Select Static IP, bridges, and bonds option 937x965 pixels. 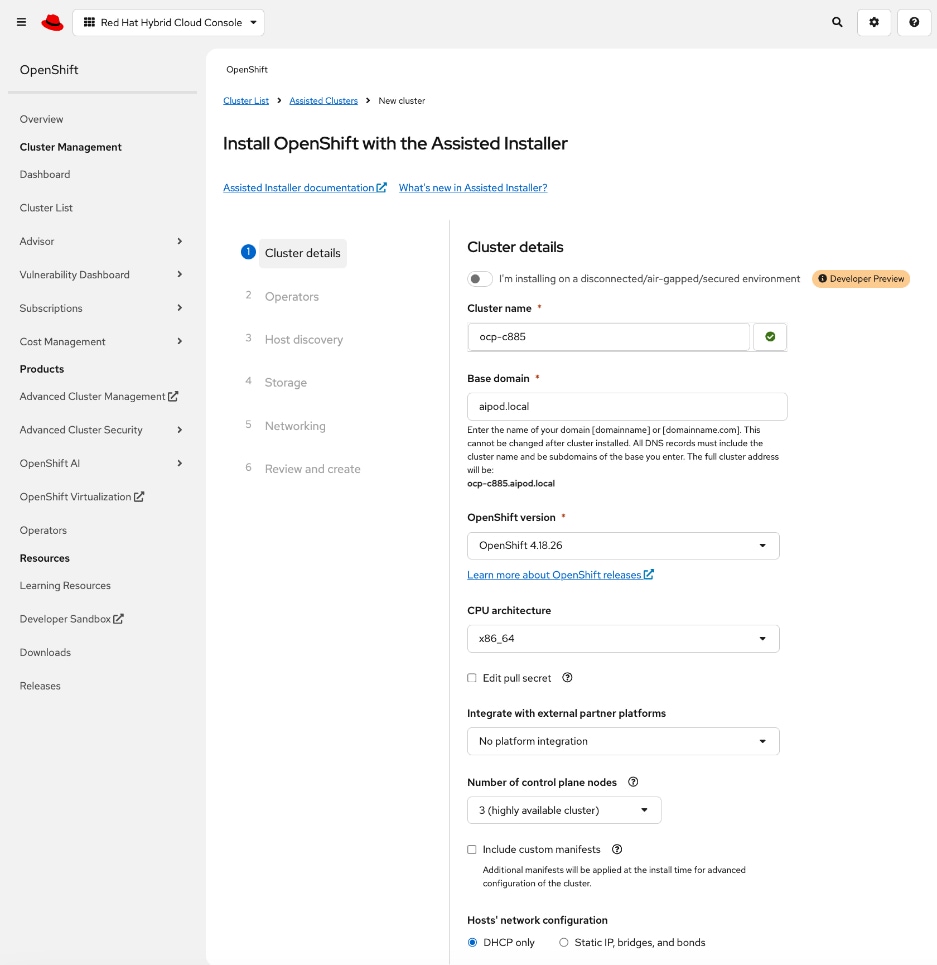(564, 942)
